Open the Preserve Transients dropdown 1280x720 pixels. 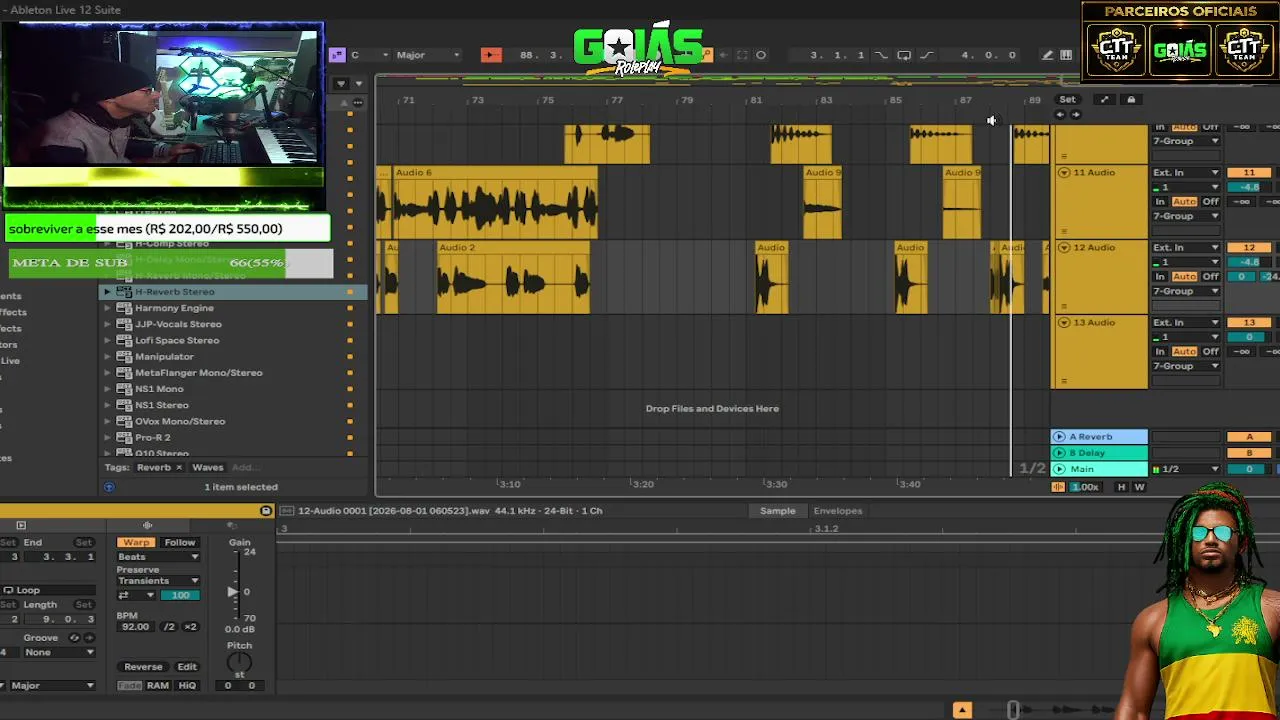coord(158,581)
